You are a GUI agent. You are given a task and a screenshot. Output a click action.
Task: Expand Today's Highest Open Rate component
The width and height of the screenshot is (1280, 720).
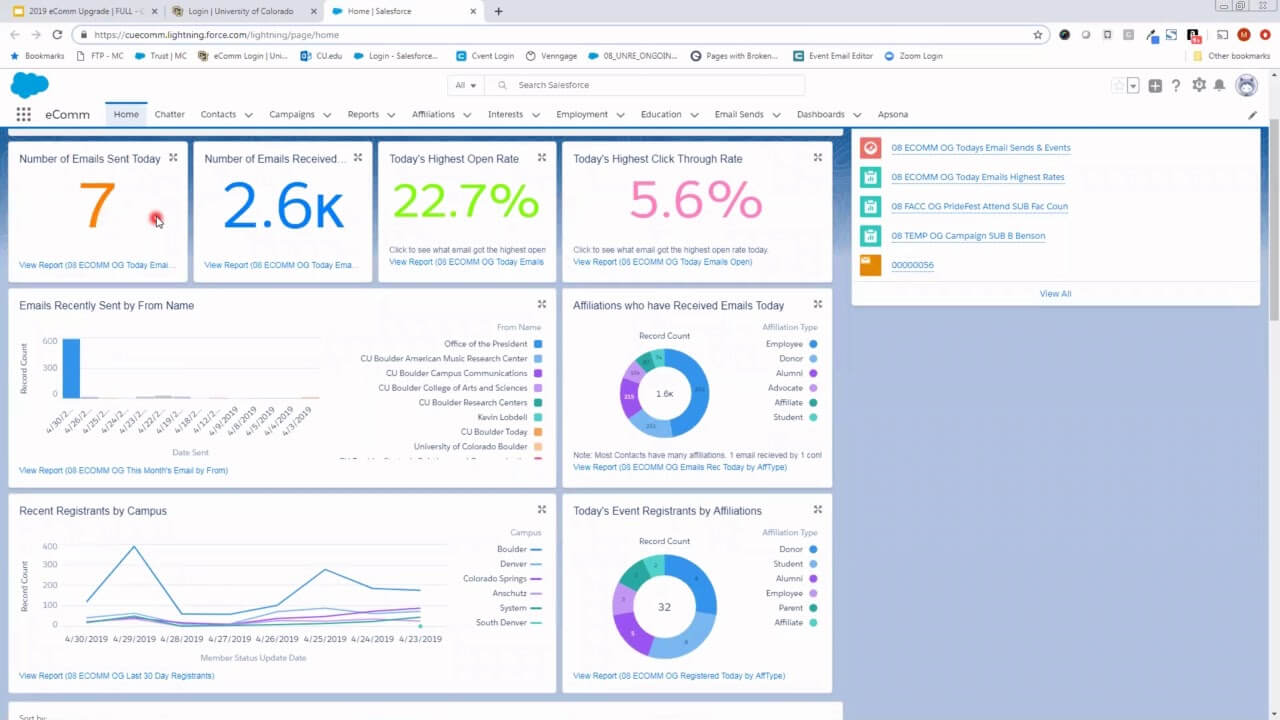point(542,158)
